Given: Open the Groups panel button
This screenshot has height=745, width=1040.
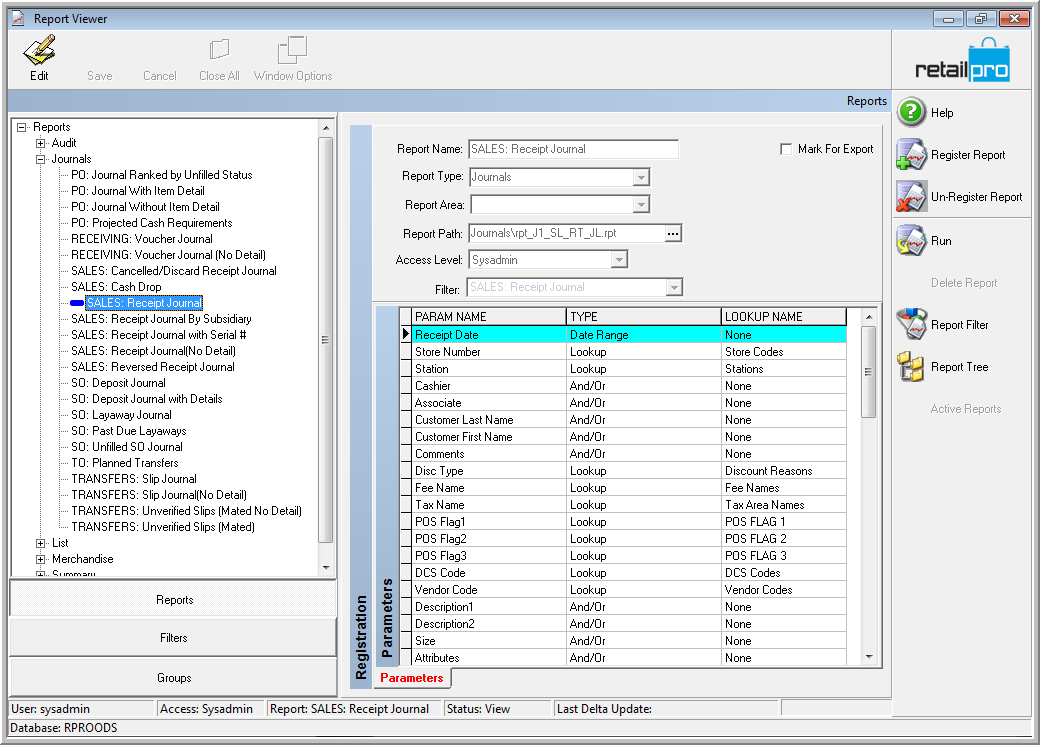Looking at the screenshot, I should pyautogui.click(x=174, y=677).
